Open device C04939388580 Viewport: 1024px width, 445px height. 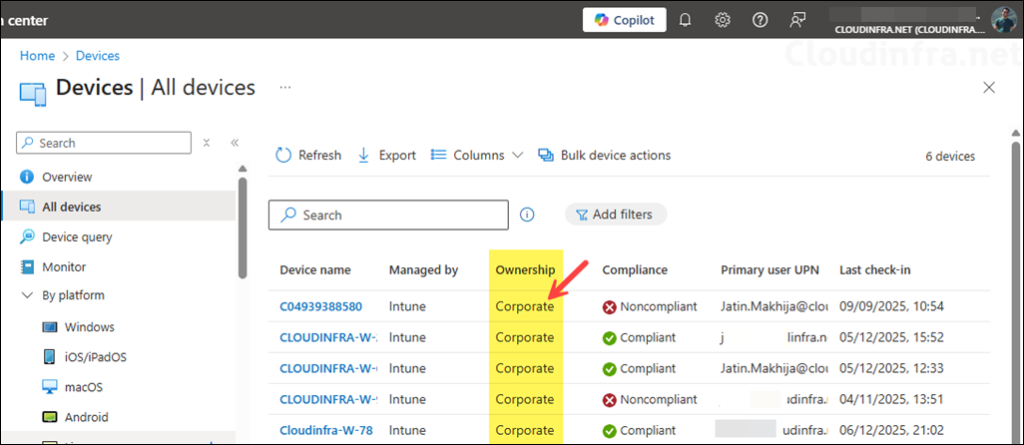(321, 306)
